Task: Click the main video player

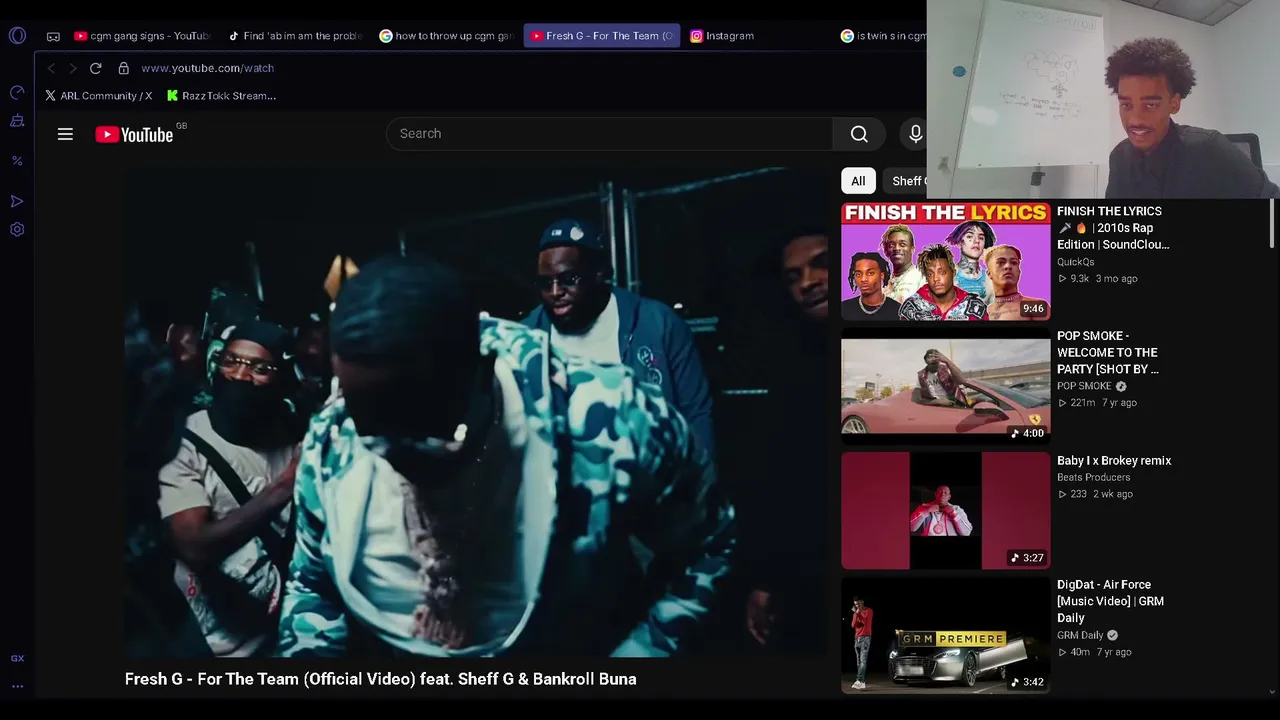Action: click(476, 411)
